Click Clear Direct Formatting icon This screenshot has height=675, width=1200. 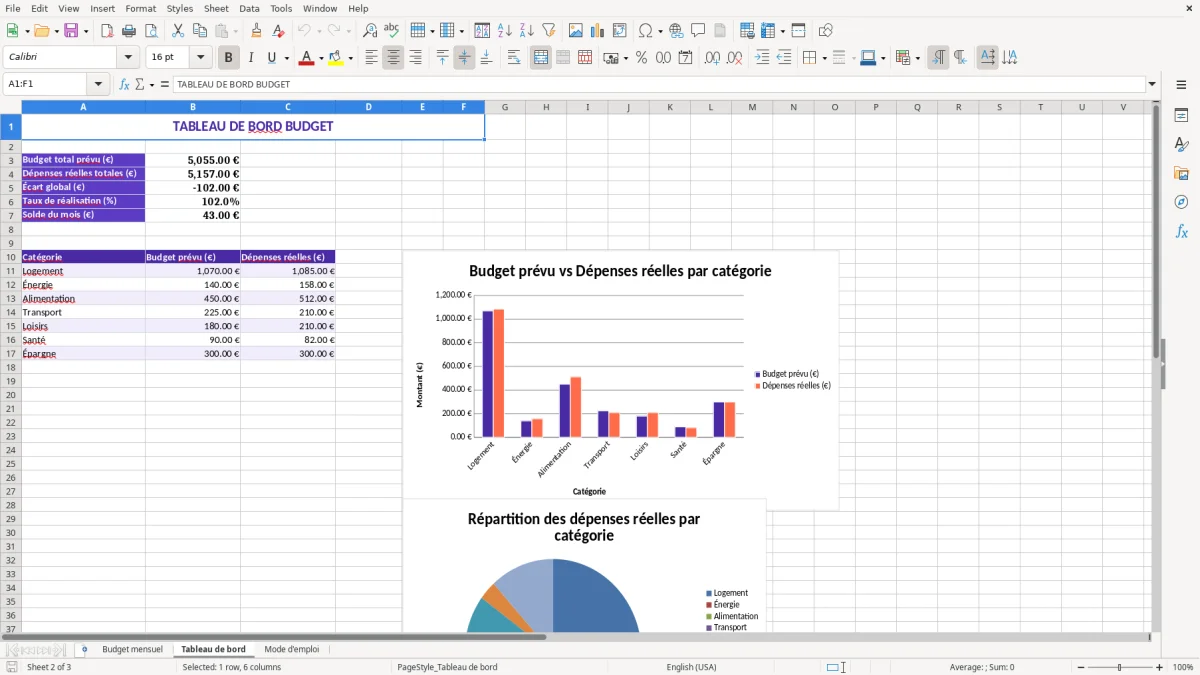[278, 31]
